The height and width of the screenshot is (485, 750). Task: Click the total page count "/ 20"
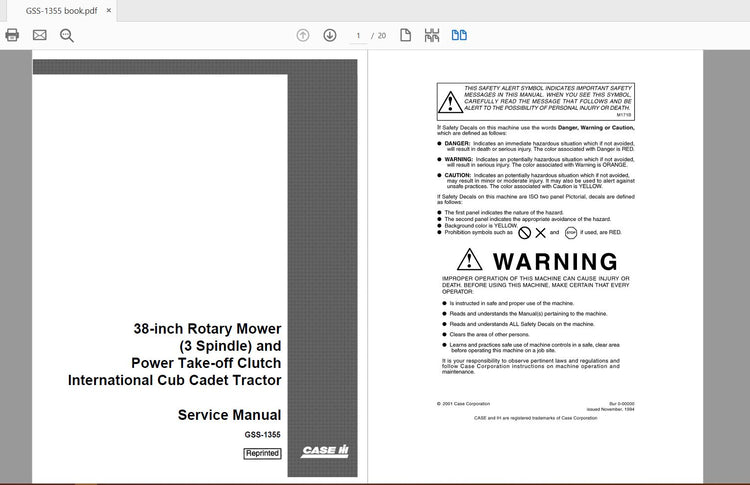coord(378,35)
